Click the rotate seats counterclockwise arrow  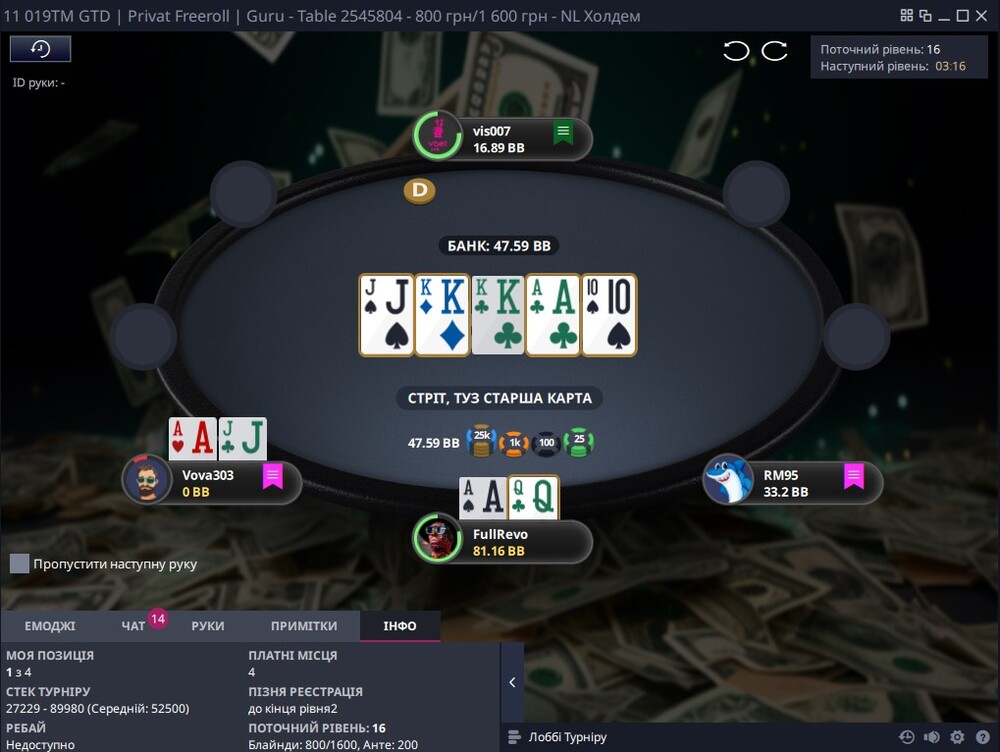pos(736,51)
